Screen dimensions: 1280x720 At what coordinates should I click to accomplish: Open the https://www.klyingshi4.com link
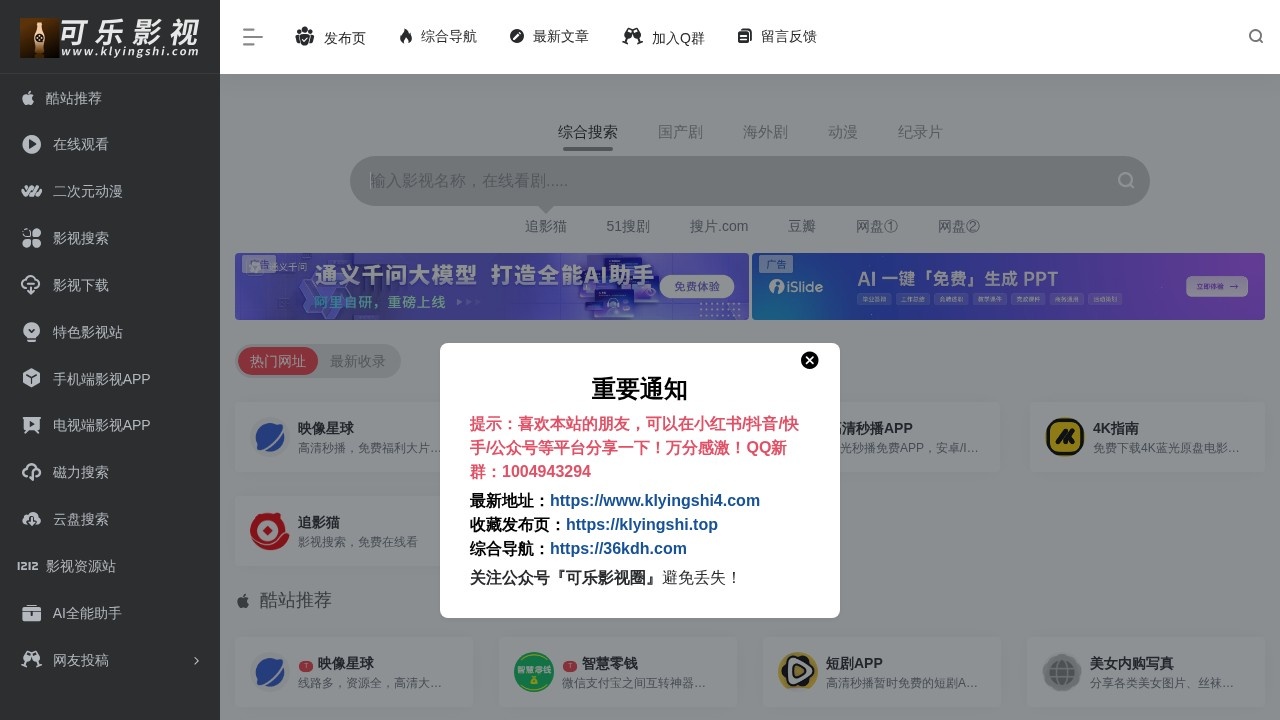pos(655,500)
